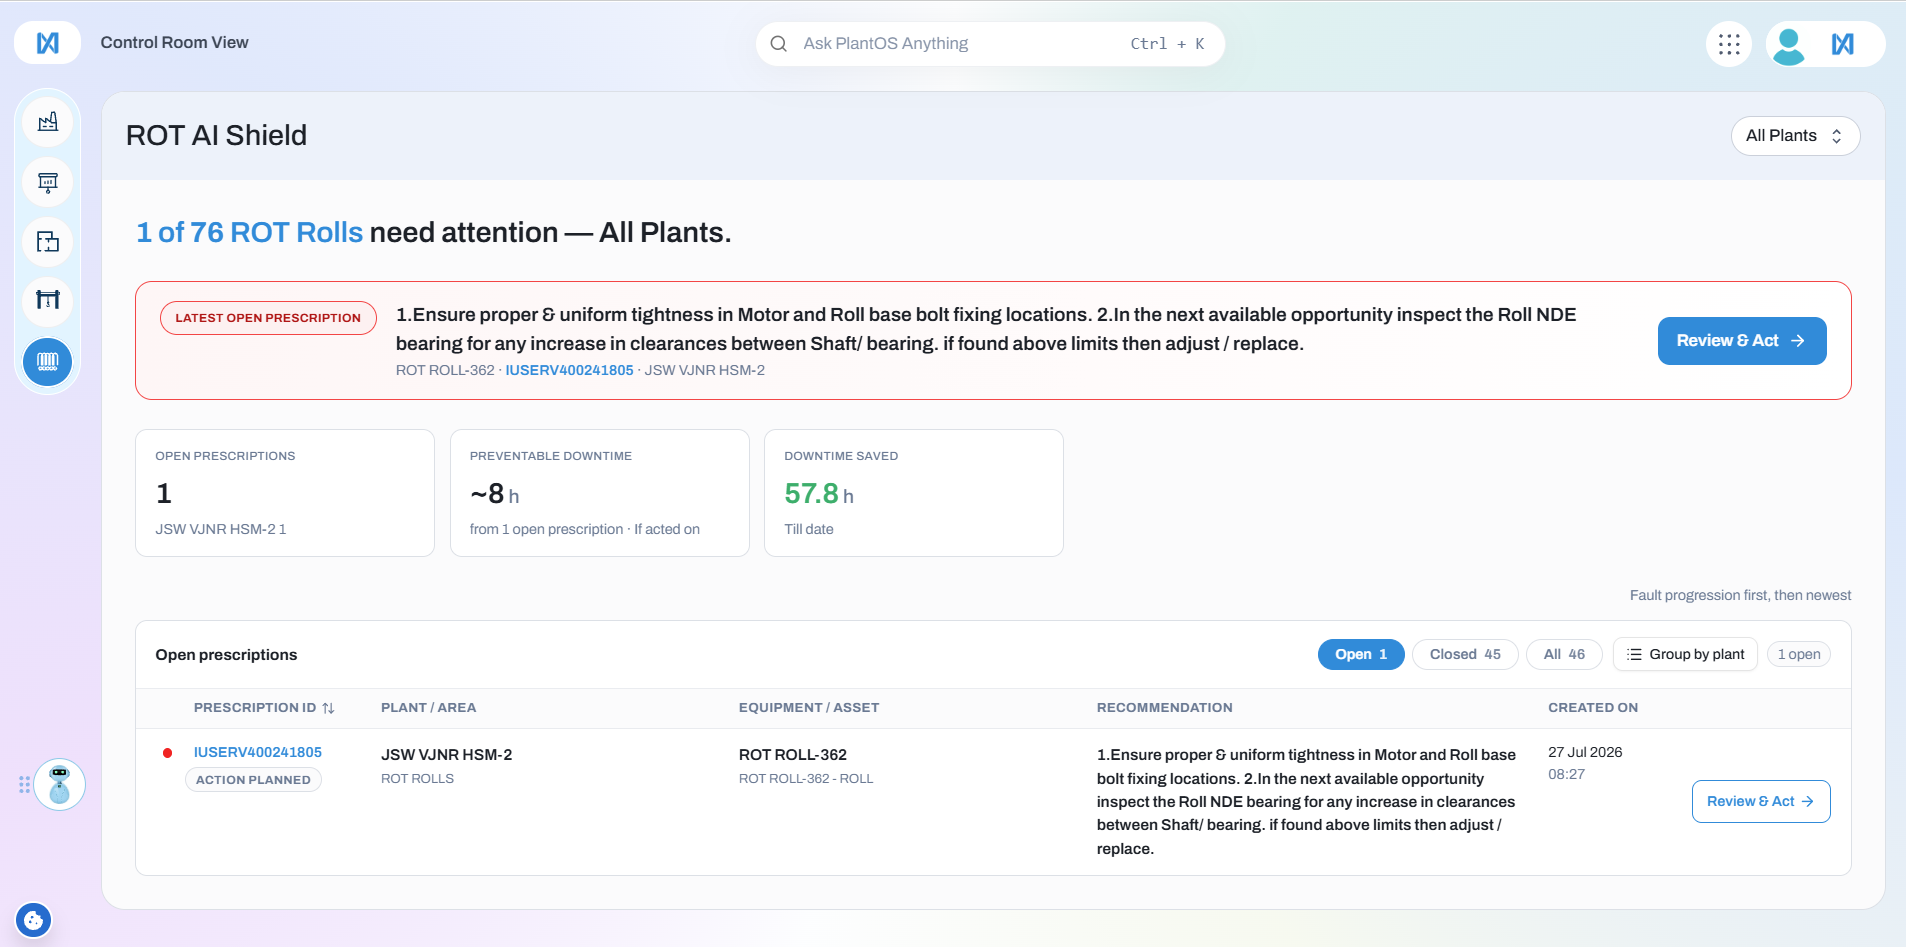Viewport: 1906px width, 947px height.
Task: Toggle Group by plant
Action: tap(1685, 654)
